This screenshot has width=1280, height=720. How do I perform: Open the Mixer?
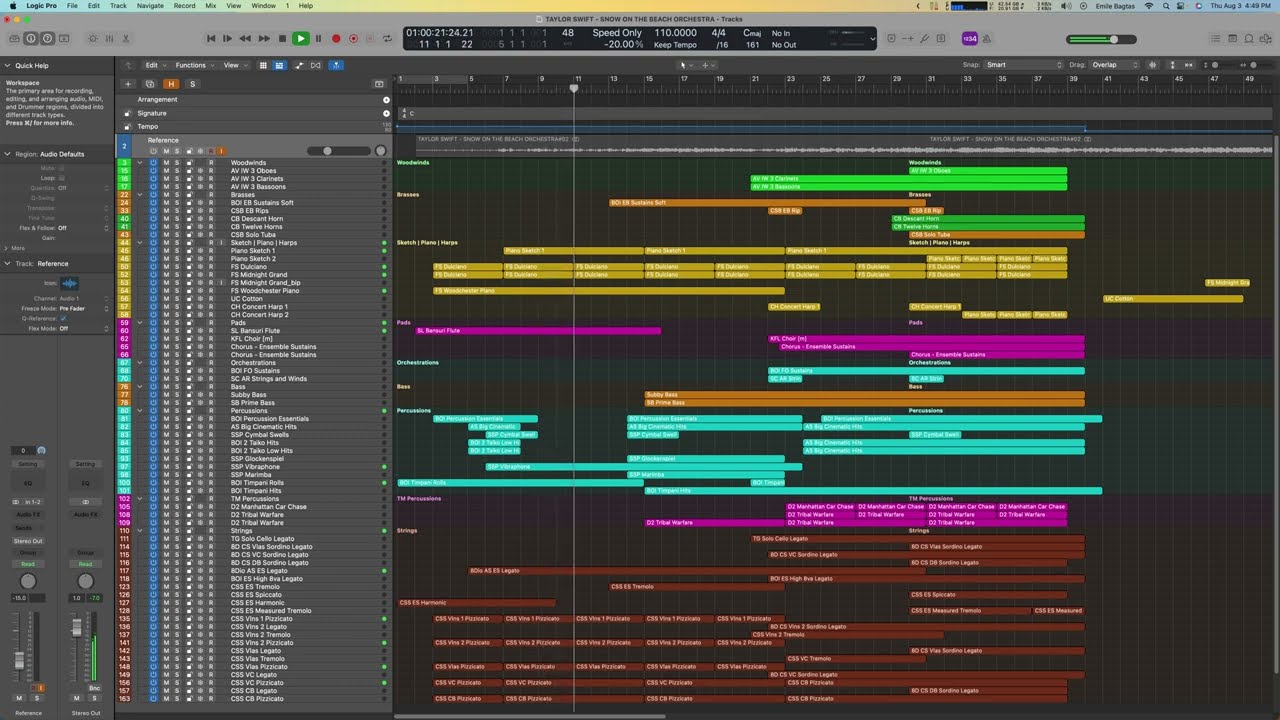click(110, 39)
